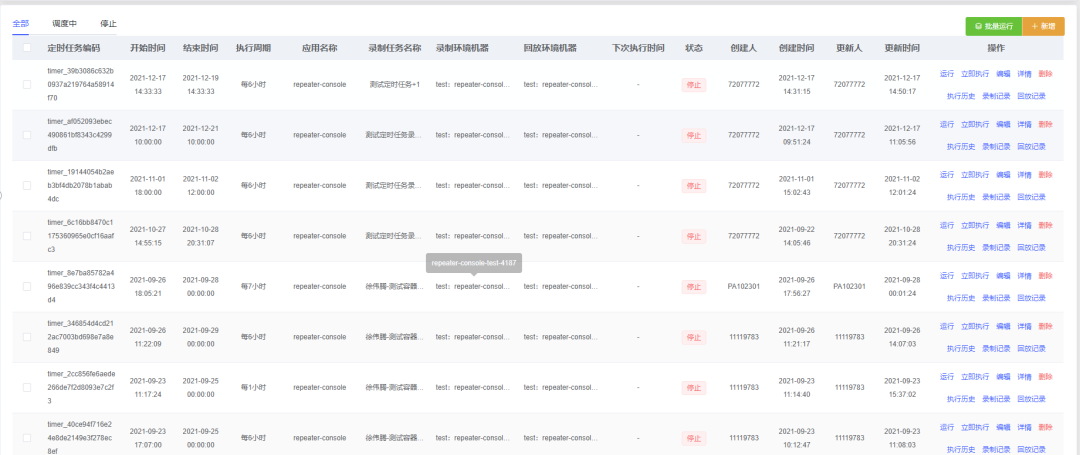Click 立即执行 for task timer_39b3086c632b
This screenshot has width=1080, height=455.
[975, 74]
